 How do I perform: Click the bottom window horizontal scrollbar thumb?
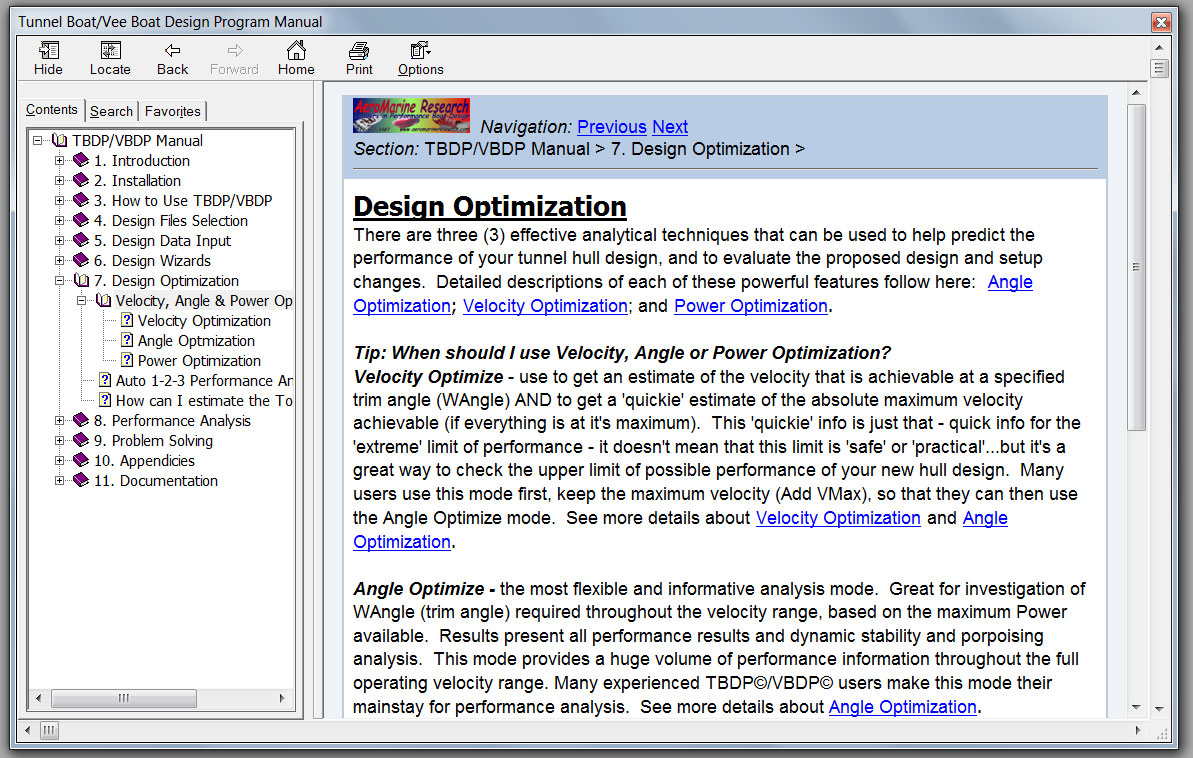[x=49, y=731]
